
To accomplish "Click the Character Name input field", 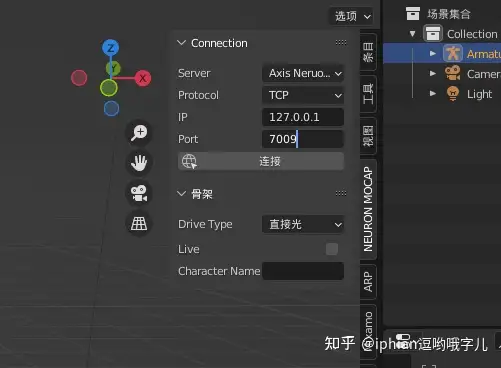I will pos(303,271).
